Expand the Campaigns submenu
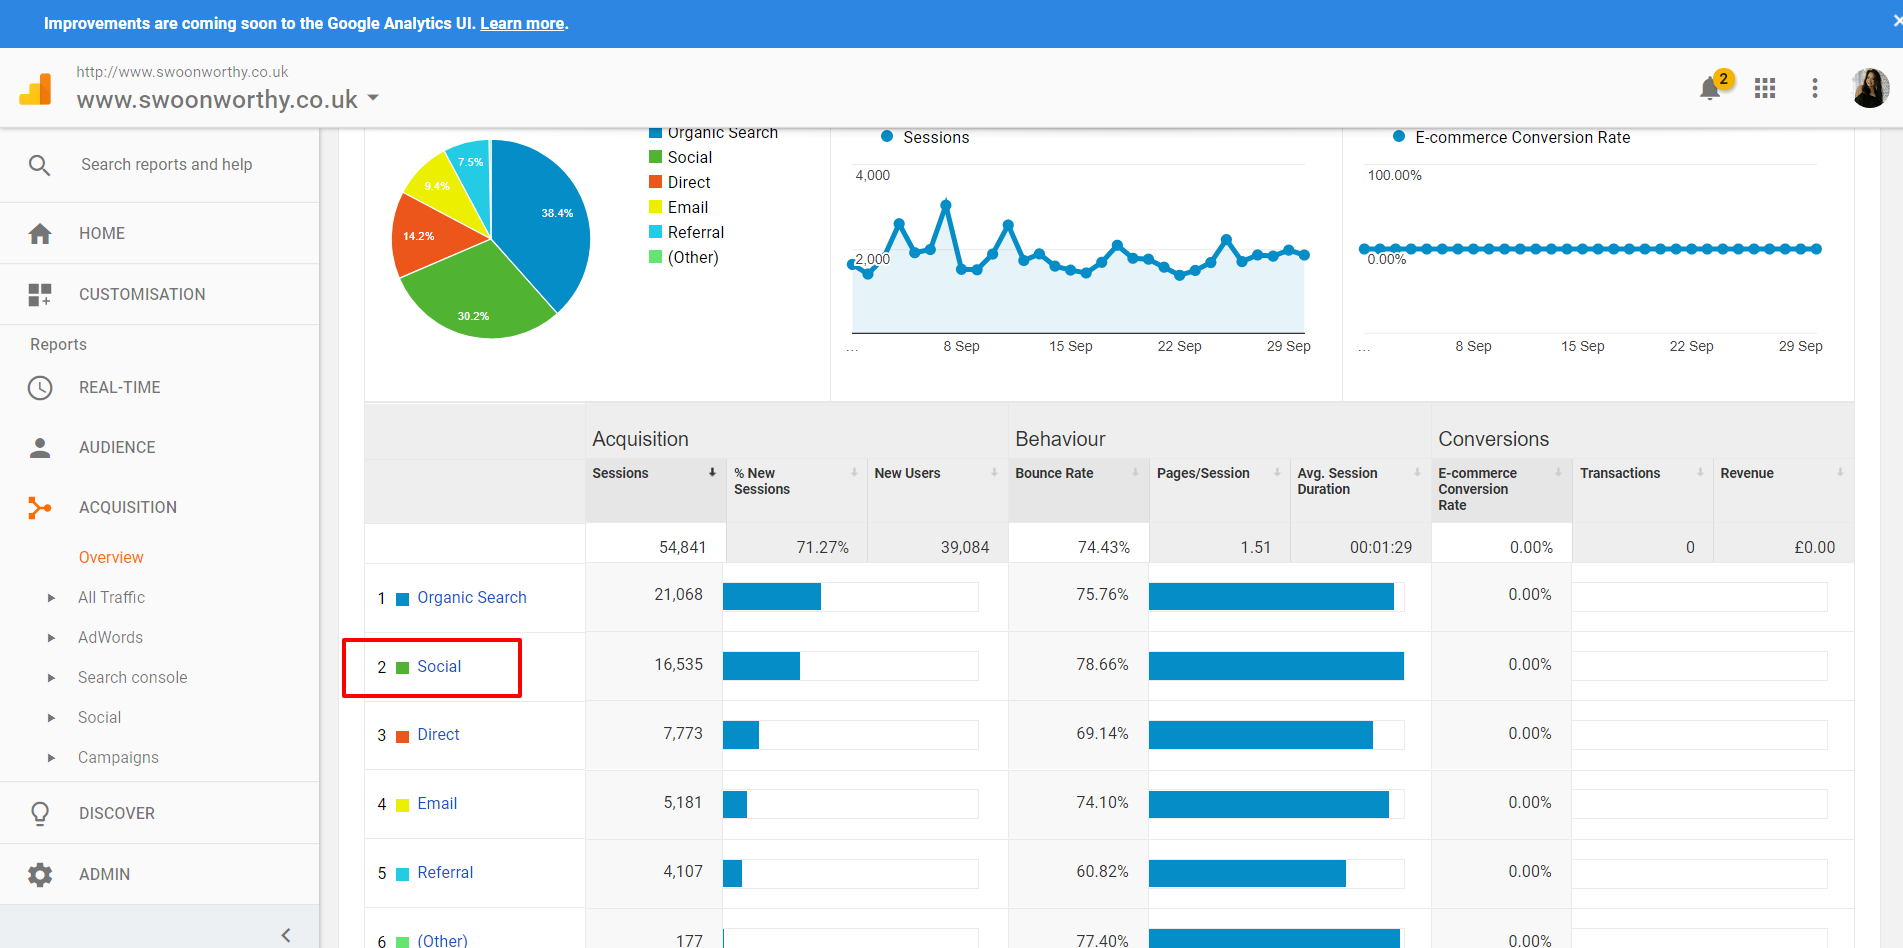 pos(52,758)
